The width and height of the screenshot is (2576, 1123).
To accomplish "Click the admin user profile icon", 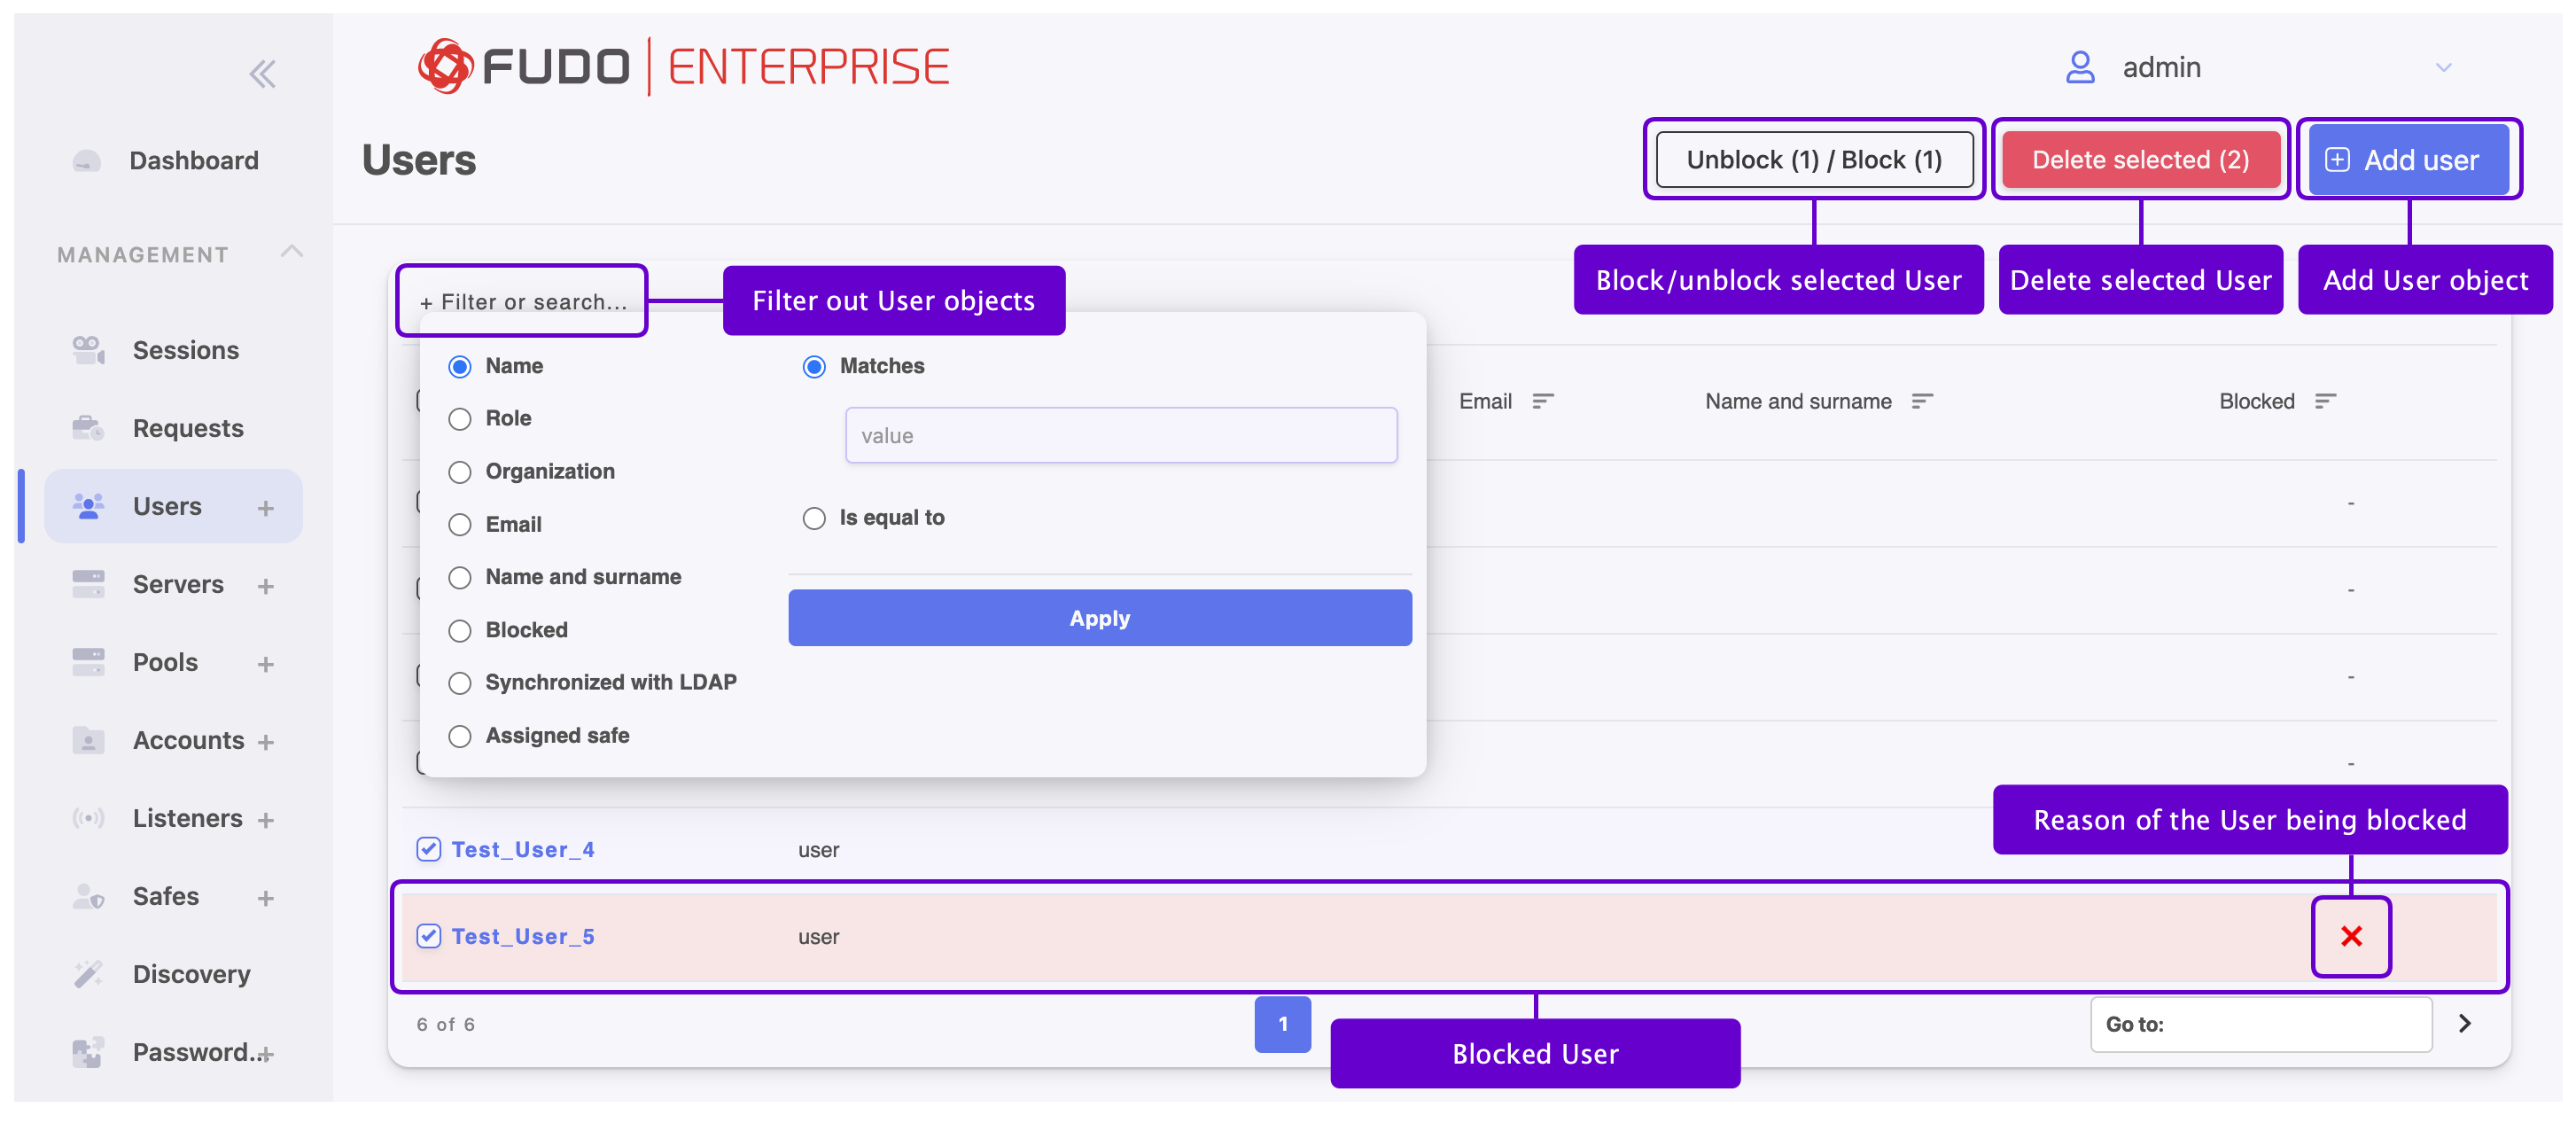I will tap(2080, 67).
